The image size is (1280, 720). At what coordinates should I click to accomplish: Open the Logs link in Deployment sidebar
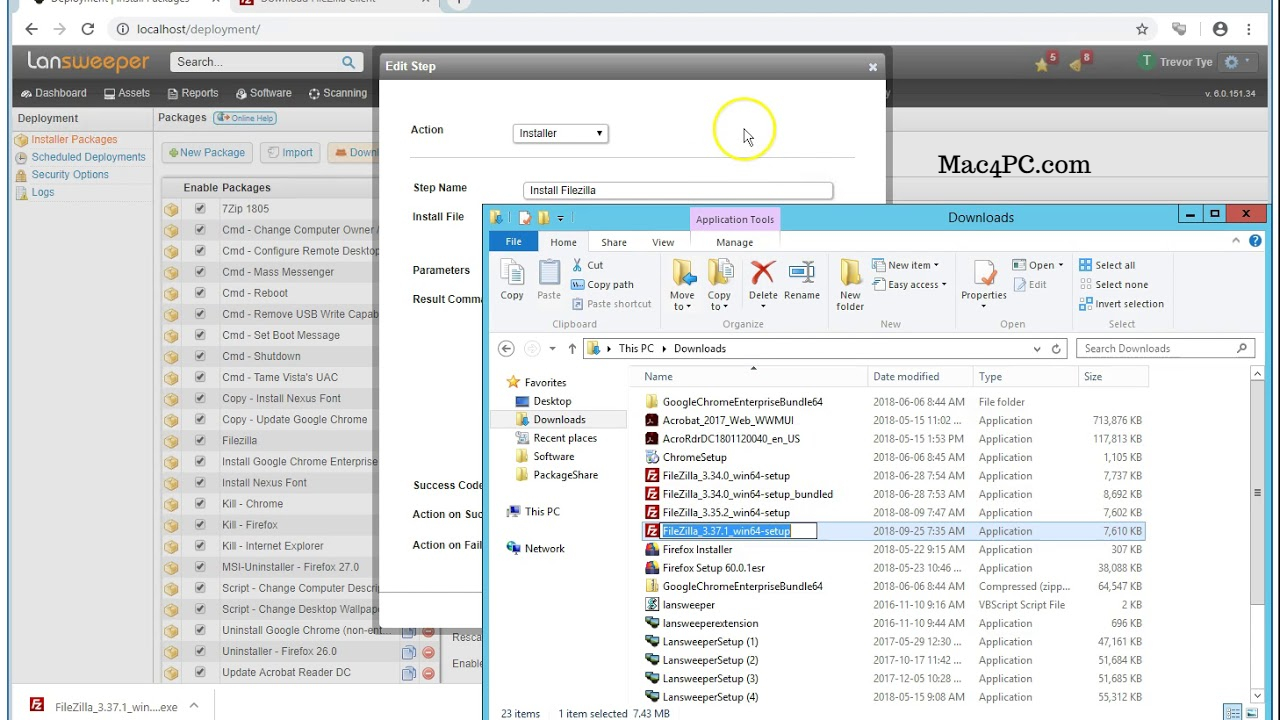coord(43,192)
